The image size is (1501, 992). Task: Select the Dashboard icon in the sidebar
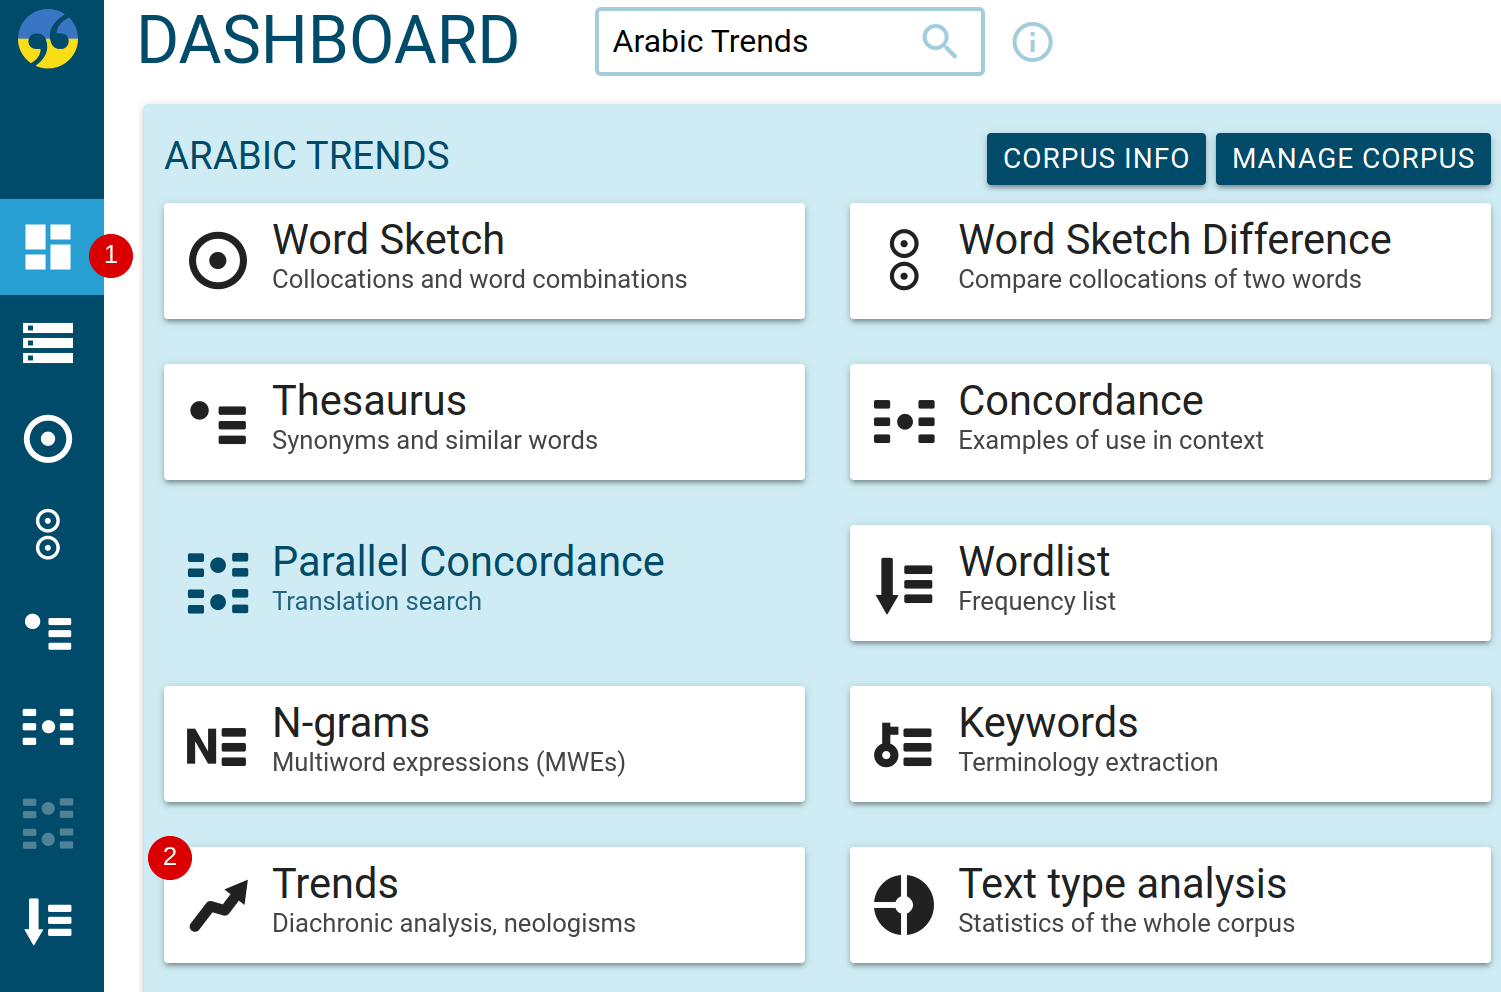48,248
